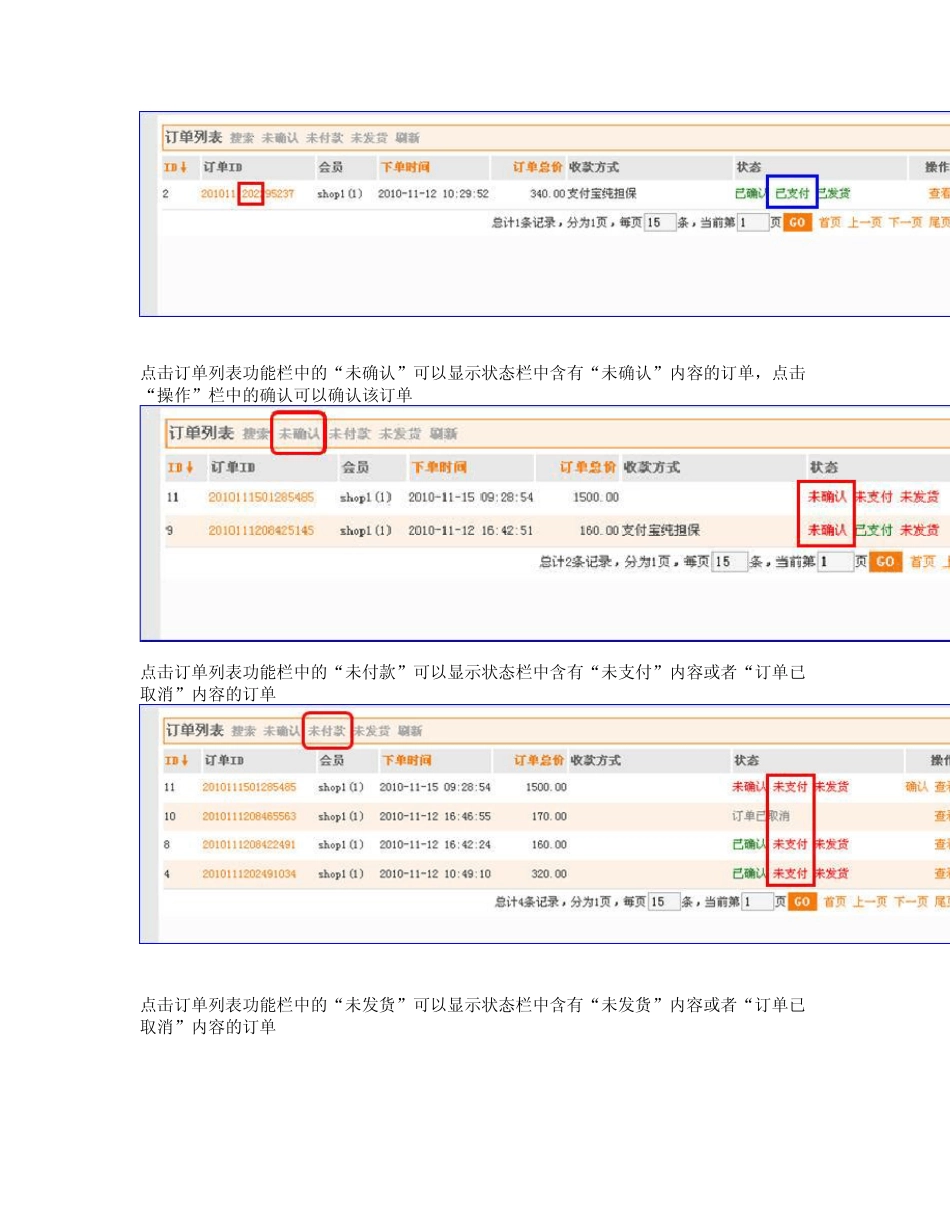Click 未确认 filter in the one-record order list
The height and width of the screenshot is (1230, 950).
279,138
